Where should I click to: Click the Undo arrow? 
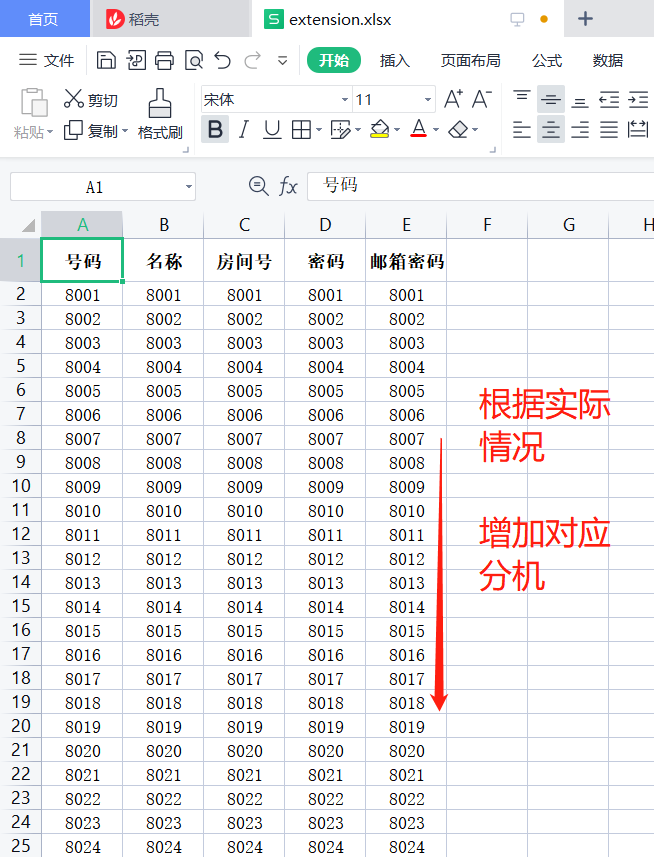pos(223,61)
